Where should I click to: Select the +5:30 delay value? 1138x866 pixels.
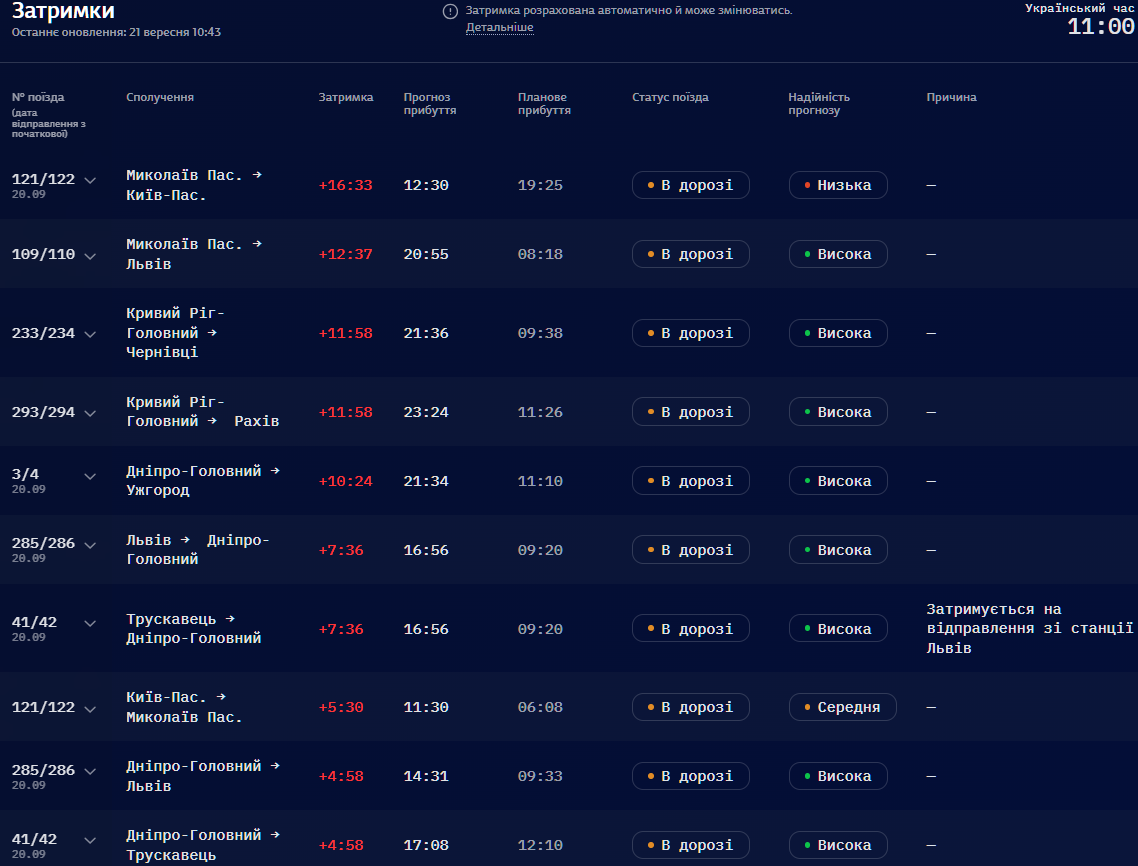341,707
